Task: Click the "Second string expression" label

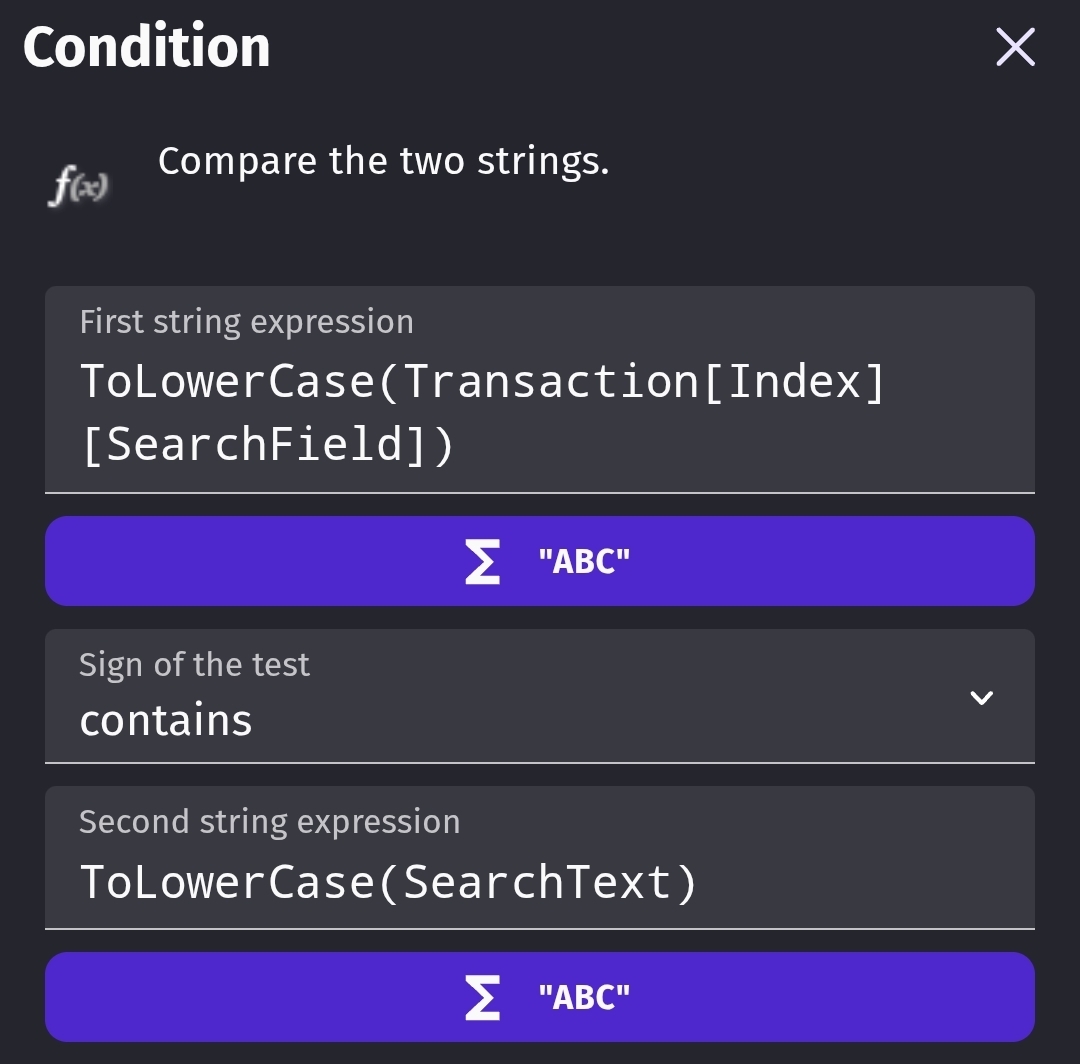Action: (269, 822)
